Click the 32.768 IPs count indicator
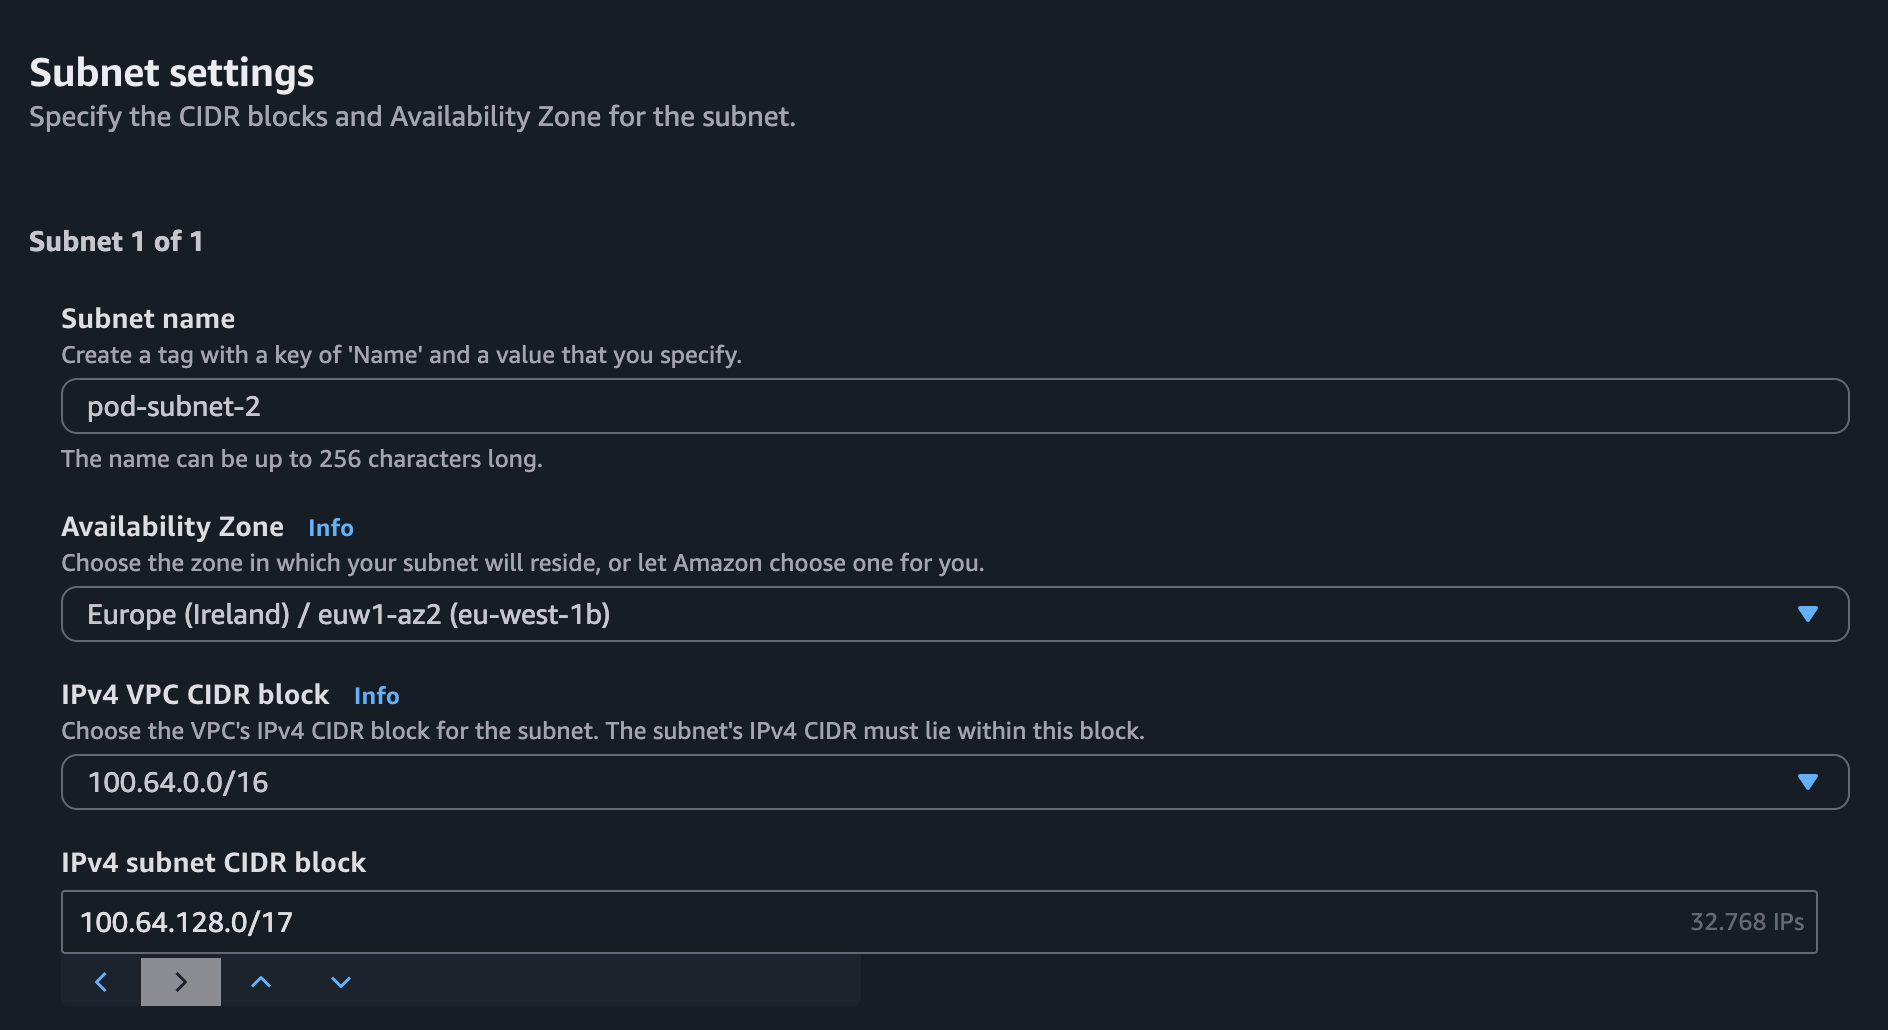Screen dimensions: 1888x1030 pyautogui.click(x=1746, y=922)
